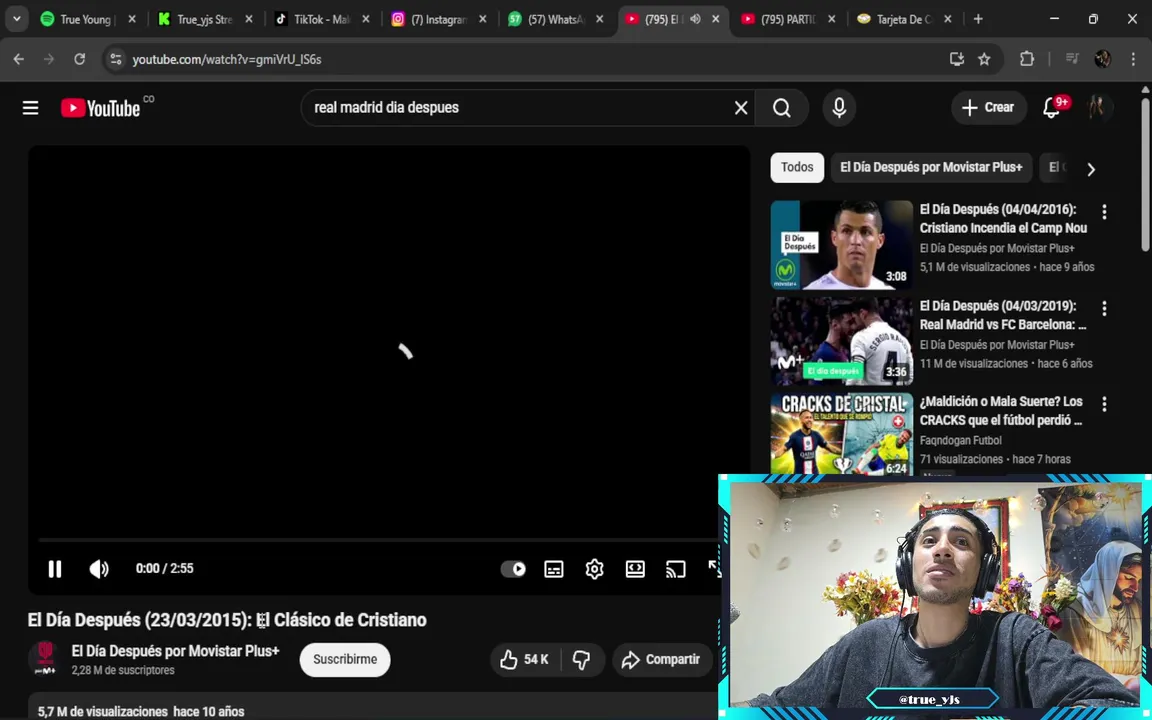
Task: Open the YouTube account avatar menu
Action: (1098, 108)
